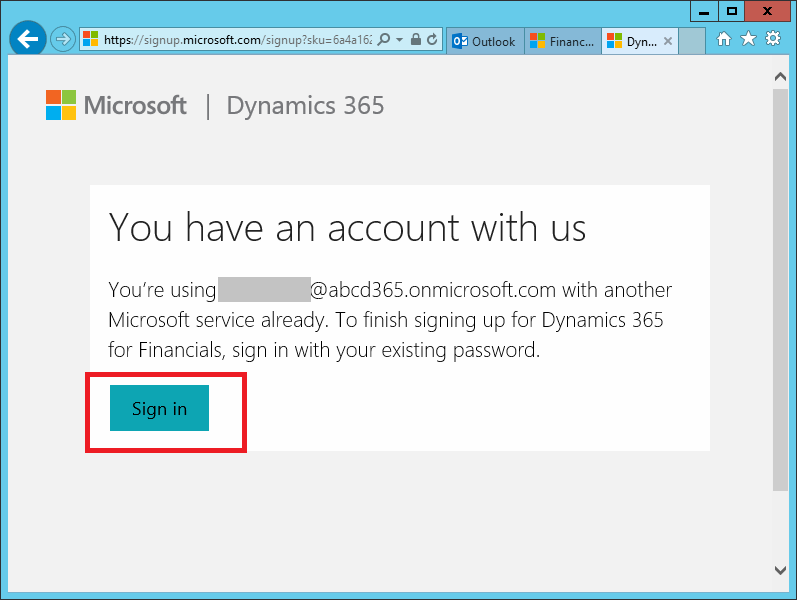Switch to the Outlook tab

tap(485, 41)
